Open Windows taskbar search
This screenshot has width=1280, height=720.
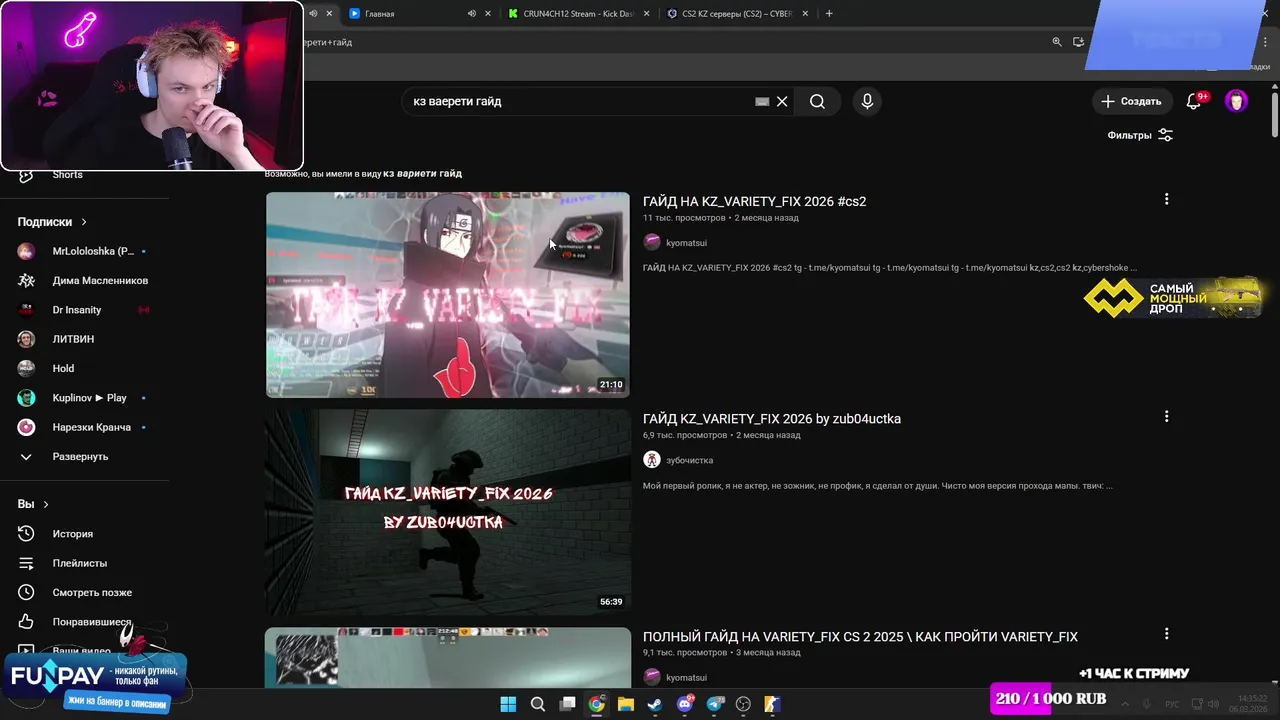(x=538, y=704)
